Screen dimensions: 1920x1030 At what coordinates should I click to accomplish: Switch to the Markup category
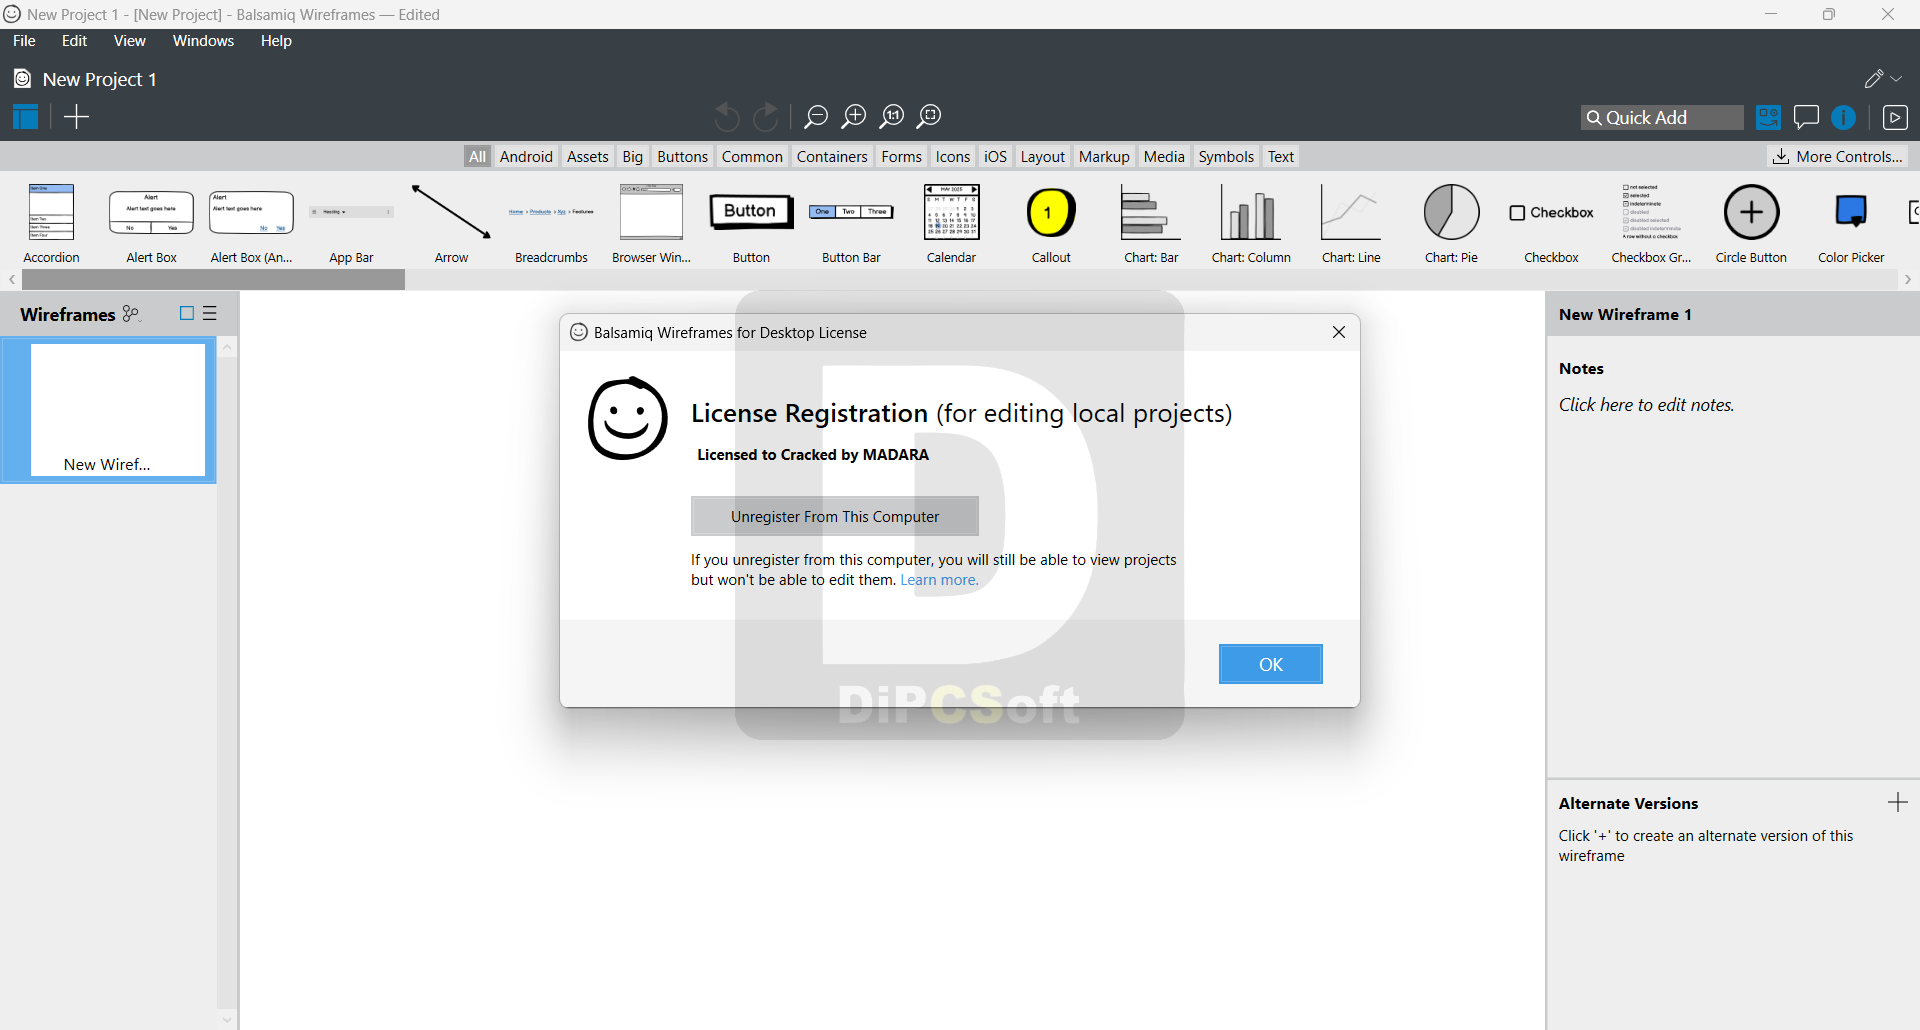tap(1104, 156)
